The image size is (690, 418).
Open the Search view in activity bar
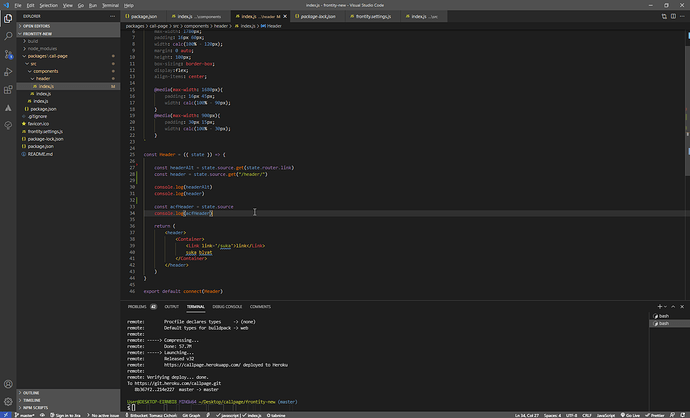point(8,34)
